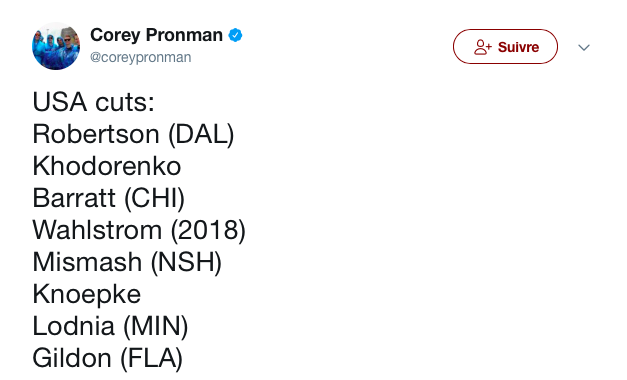The image size is (627, 380).
Task: Click the blue verified badge icon
Action: 235,35
